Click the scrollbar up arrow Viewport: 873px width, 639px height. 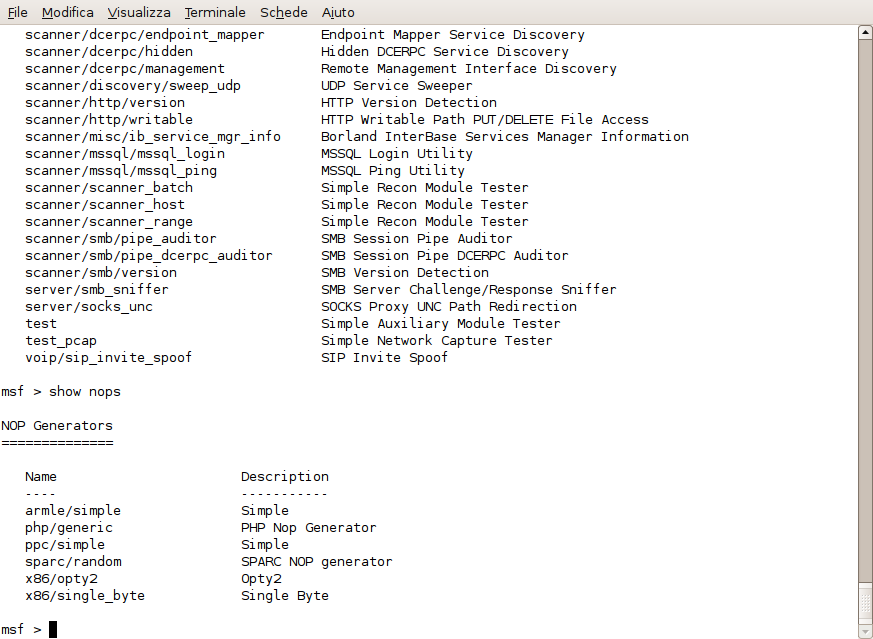point(865,33)
